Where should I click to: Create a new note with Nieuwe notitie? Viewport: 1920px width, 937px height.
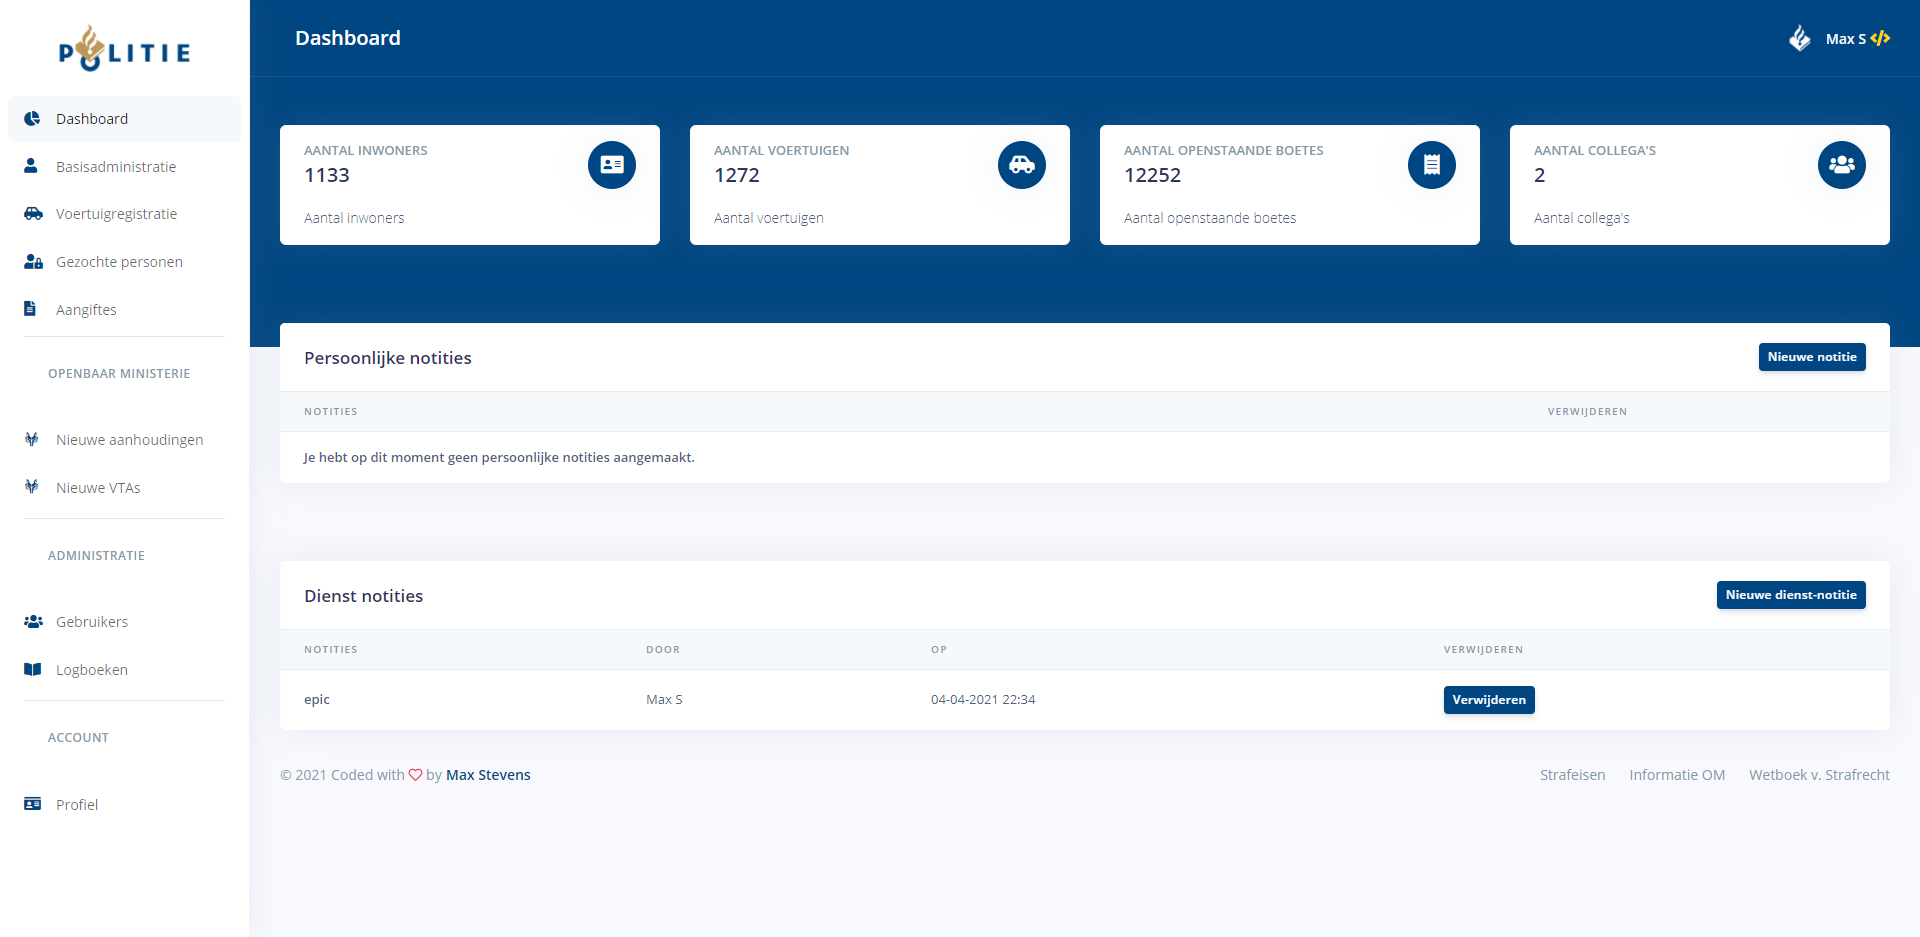pyautogui.click(x=1811, y=357)
